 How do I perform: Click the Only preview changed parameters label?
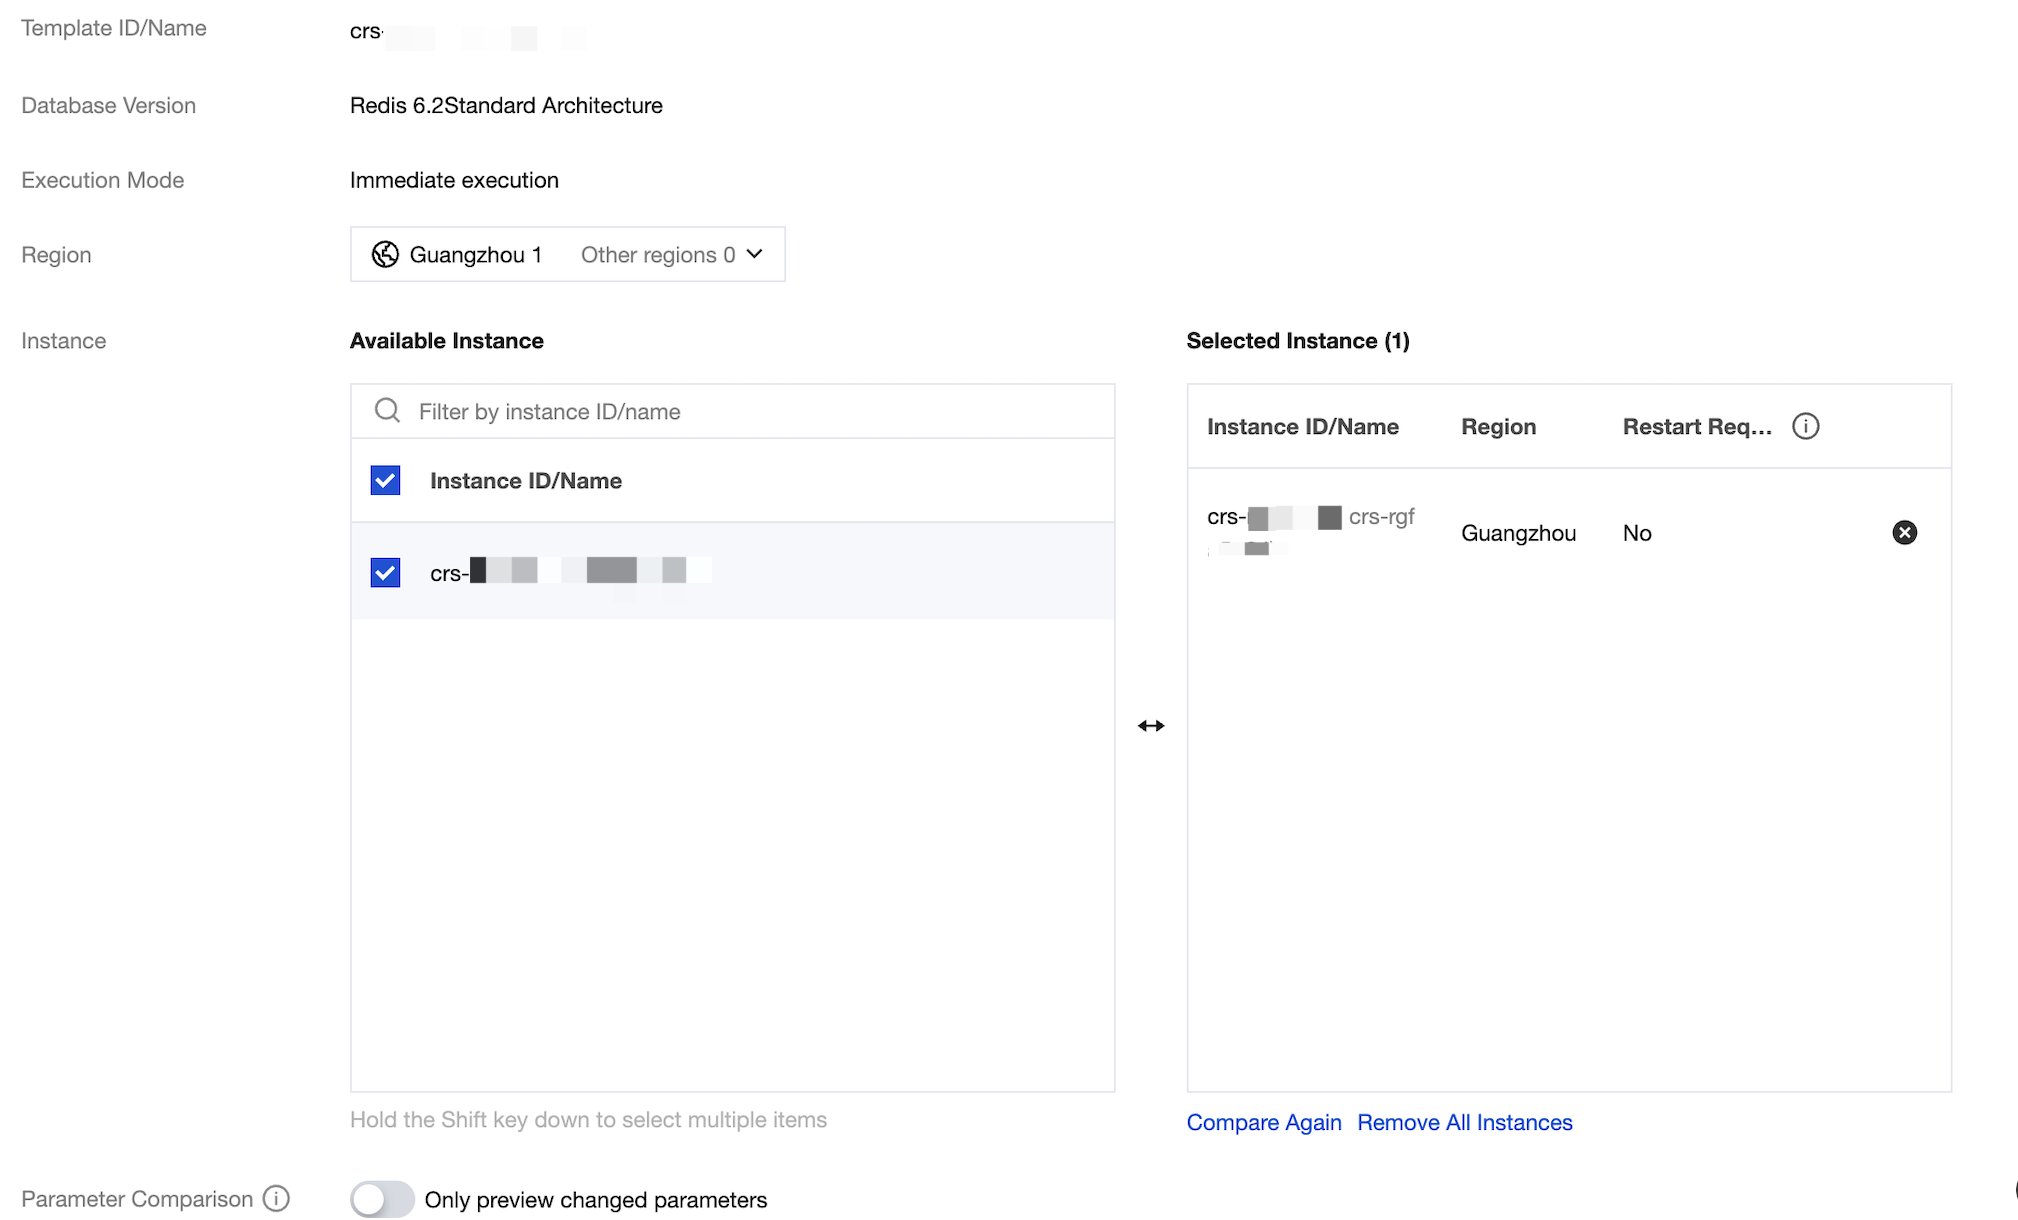[x=596, y=1200]
